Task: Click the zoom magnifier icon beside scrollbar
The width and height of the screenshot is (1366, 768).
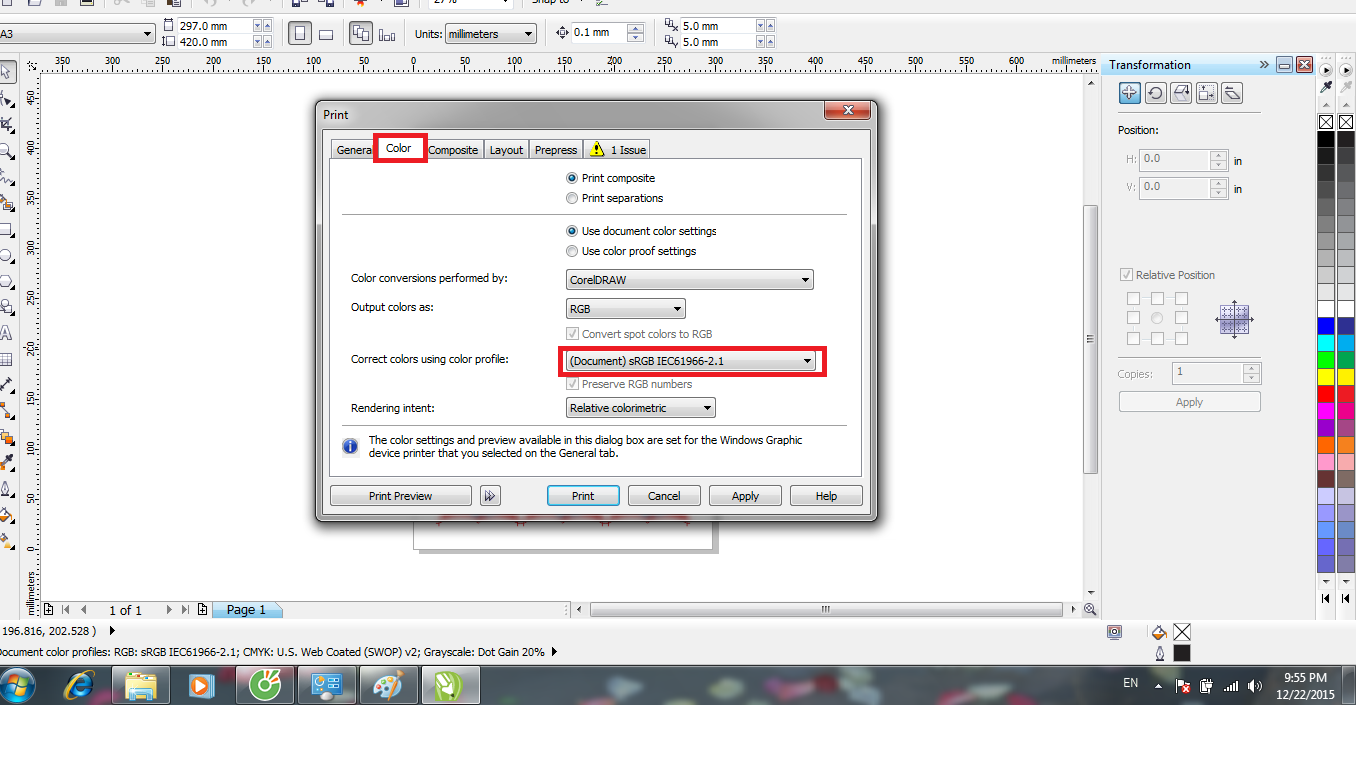Action: [x=1090, y=609]
